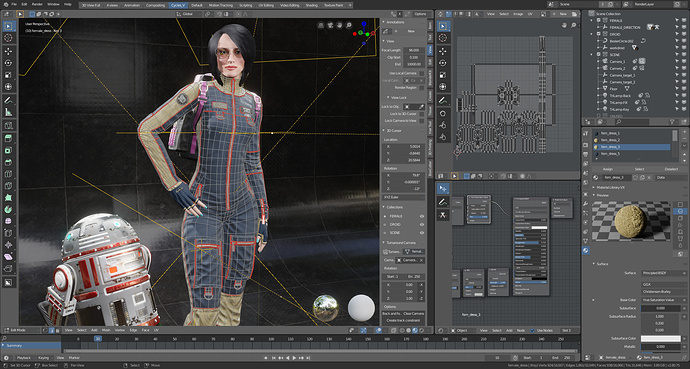The height and width of the screenshot is (369, 690).
Task: Open the Render menu
Action: coord(37,4)
